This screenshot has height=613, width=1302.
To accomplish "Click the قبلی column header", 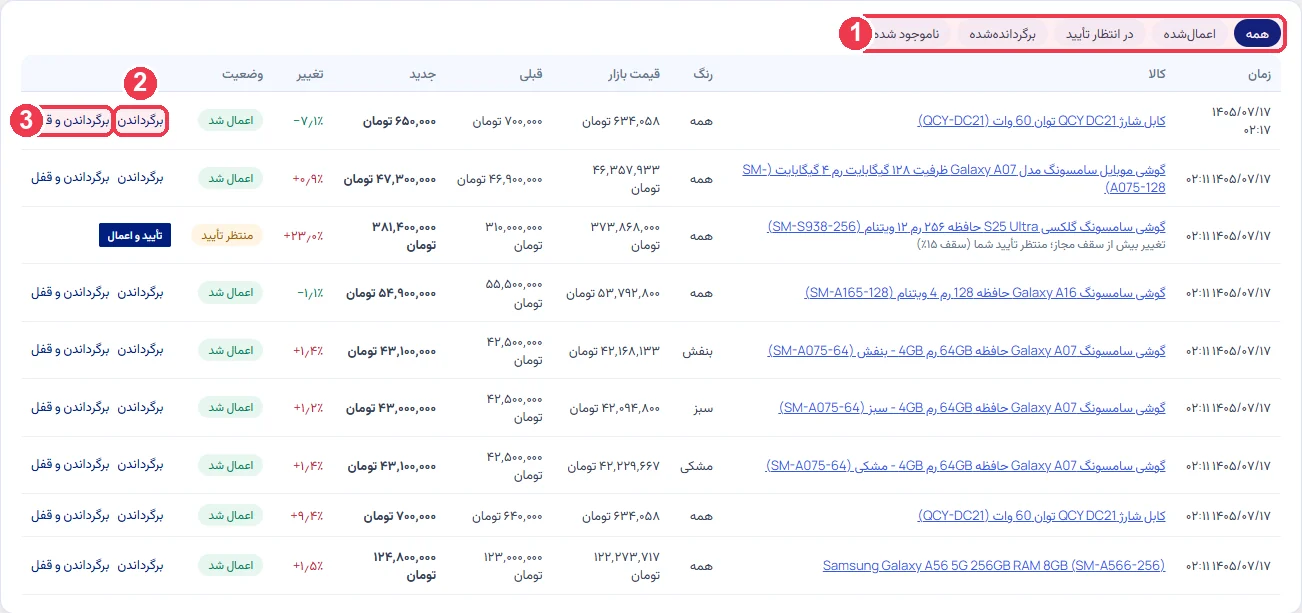I will [x=531, y=75].
